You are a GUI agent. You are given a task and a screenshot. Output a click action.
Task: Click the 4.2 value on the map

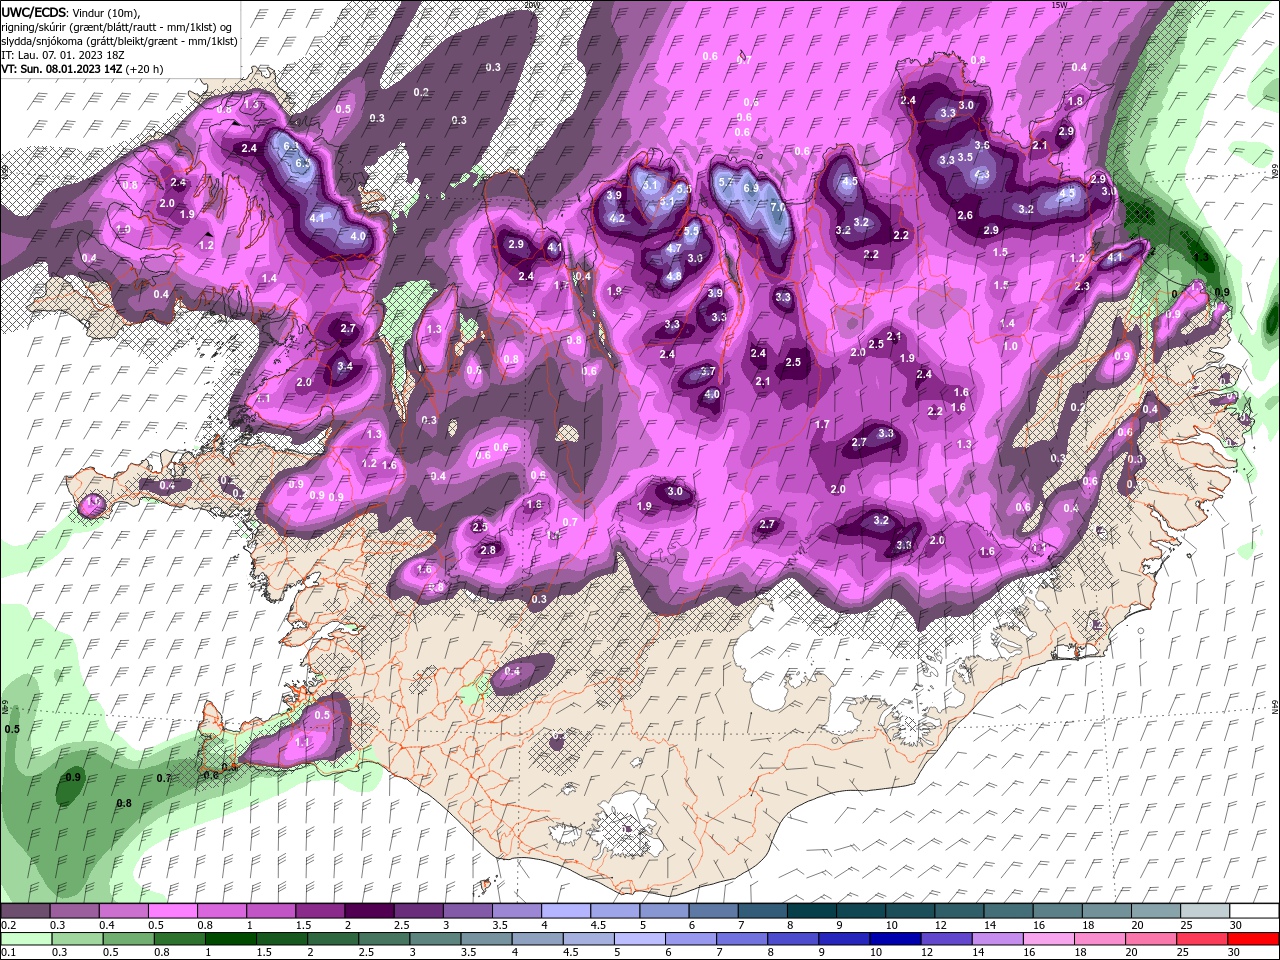pyautogui.click(x=617, y=218)
